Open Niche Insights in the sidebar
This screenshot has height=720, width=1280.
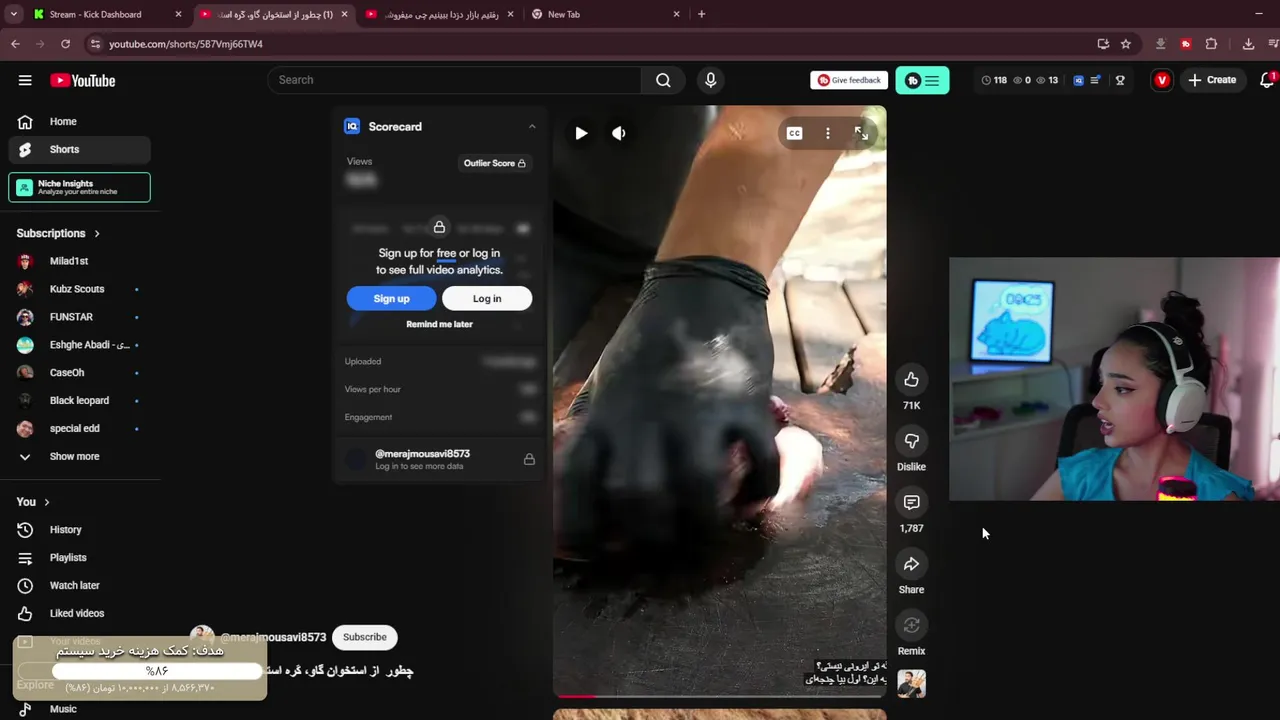pos(80,187)
